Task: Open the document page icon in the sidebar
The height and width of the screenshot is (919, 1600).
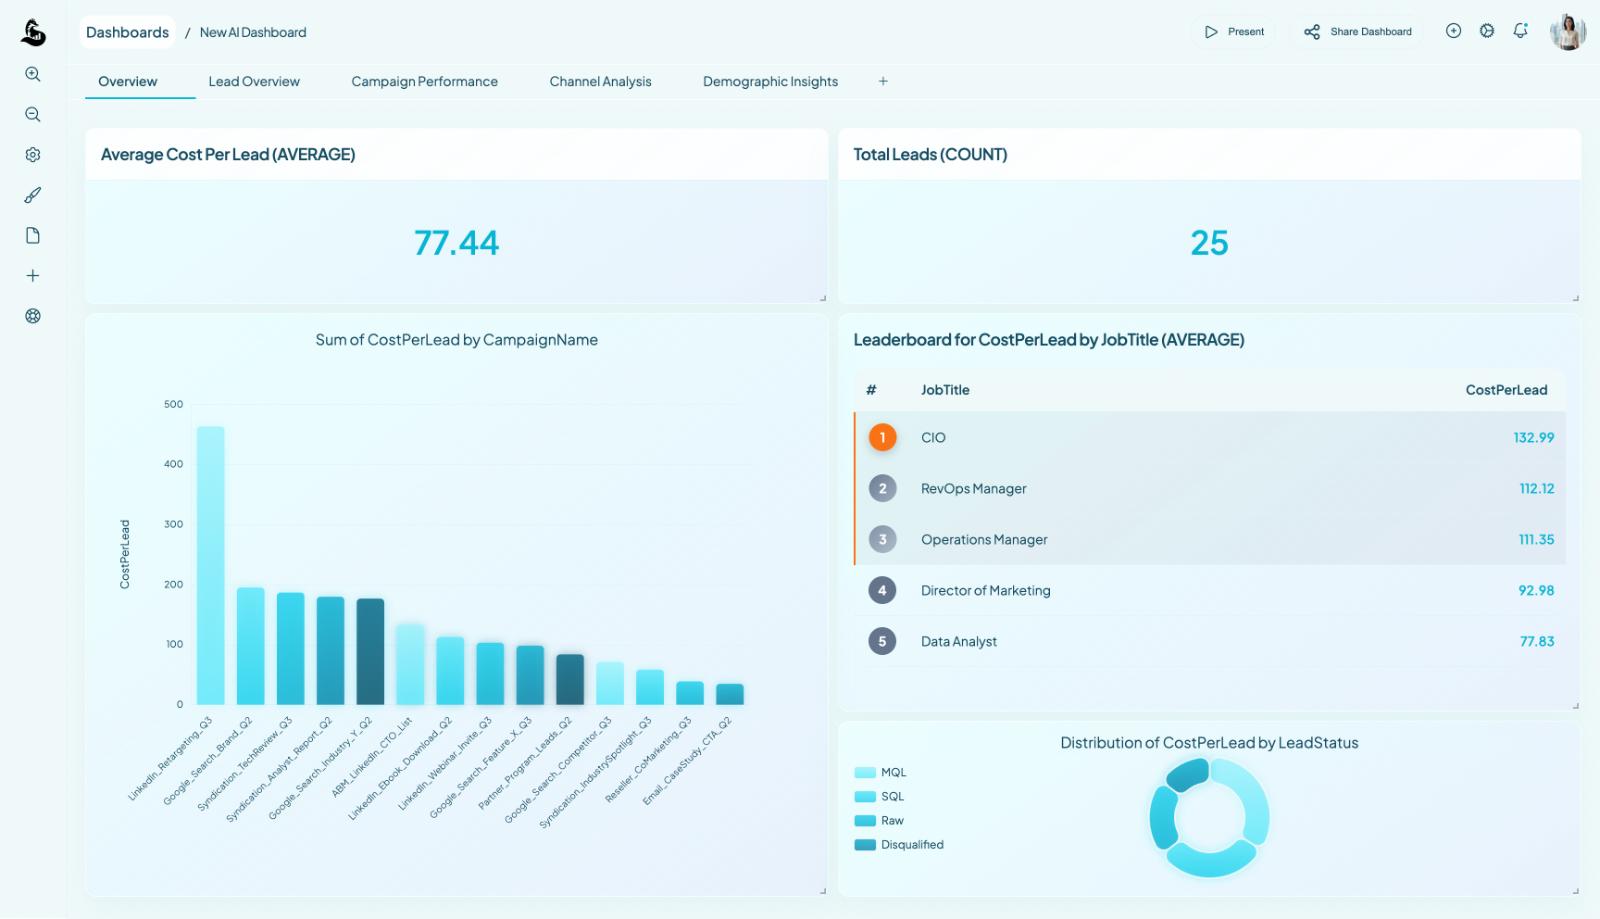Action: tap(33, 234)
